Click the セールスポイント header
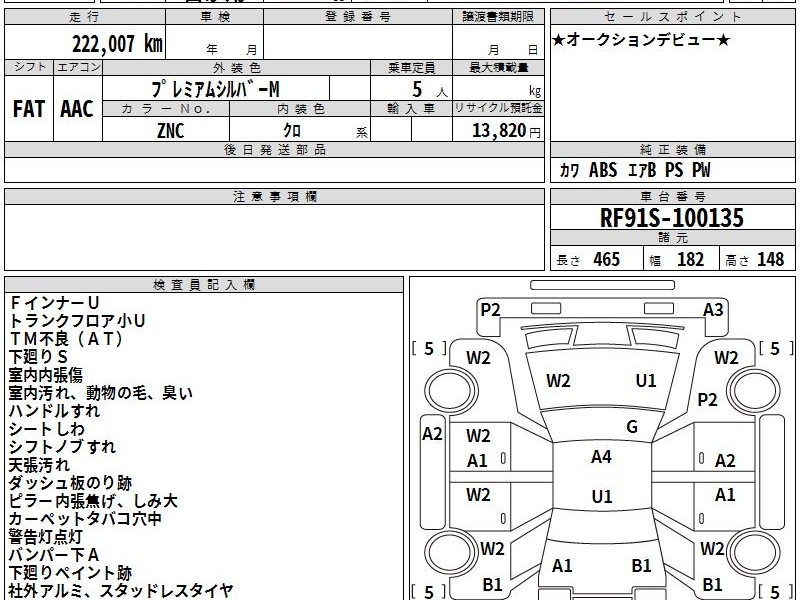 (672, 16)
